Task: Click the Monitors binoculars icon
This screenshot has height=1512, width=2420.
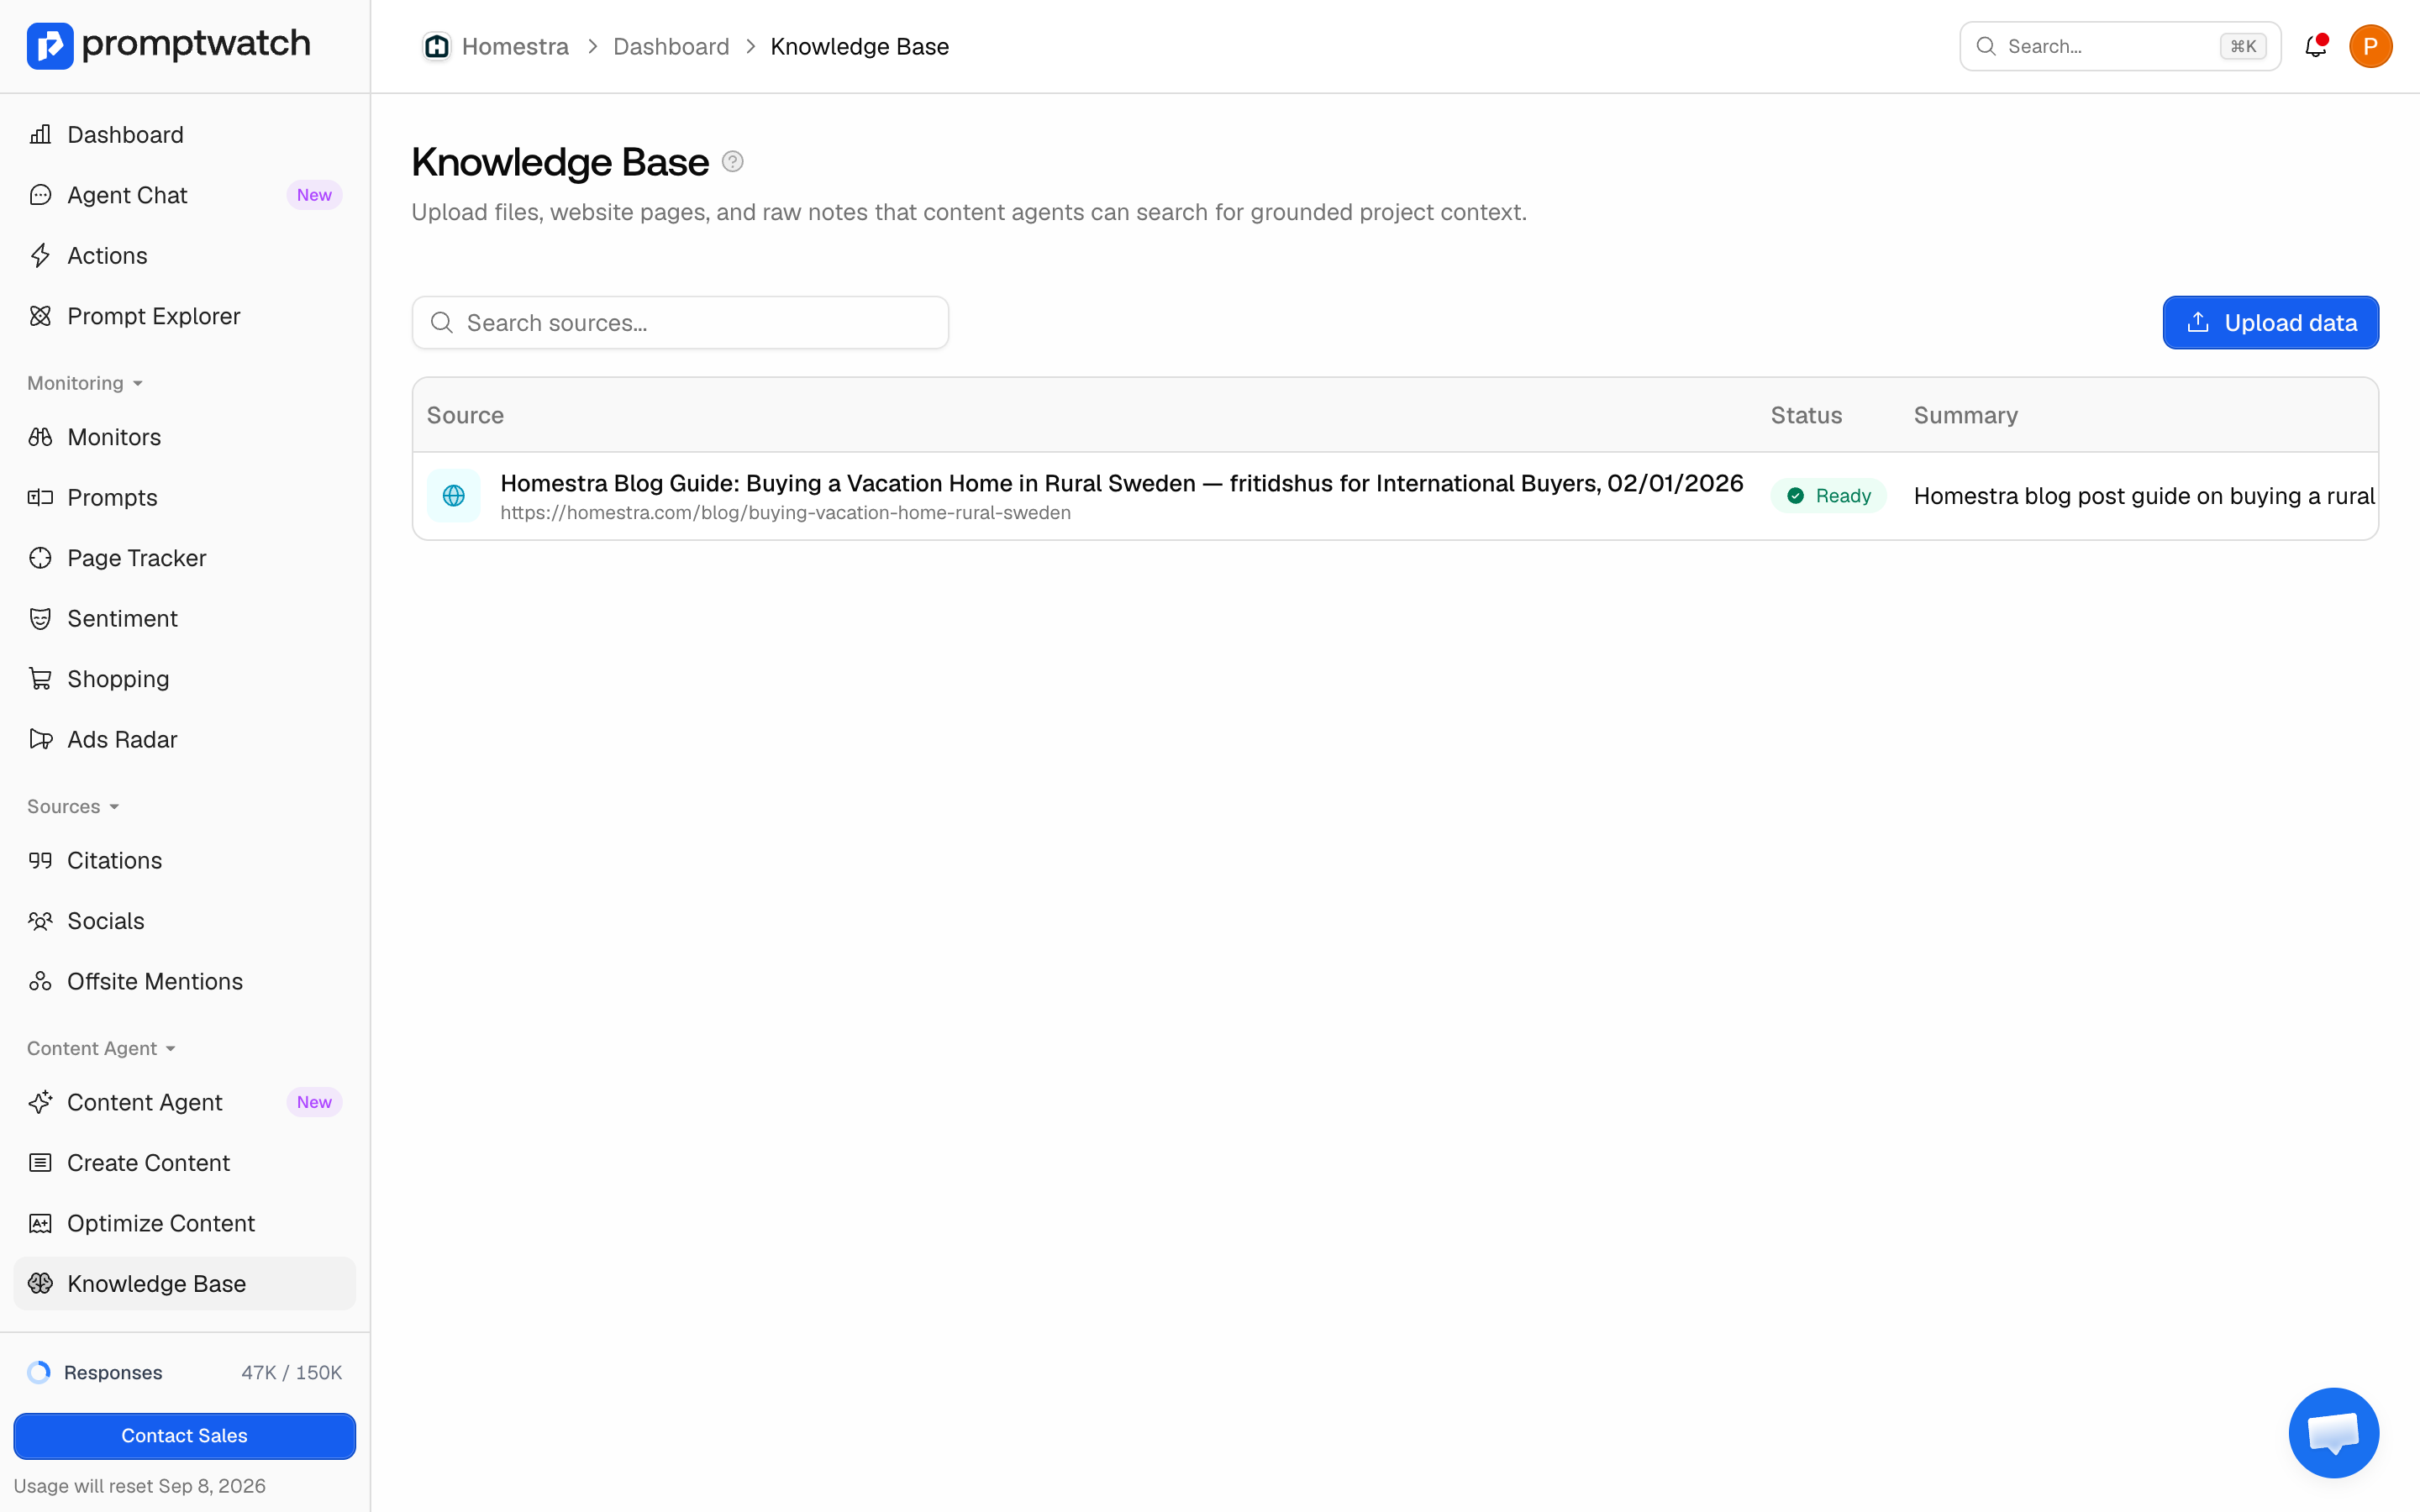Action: pos(40,437)
